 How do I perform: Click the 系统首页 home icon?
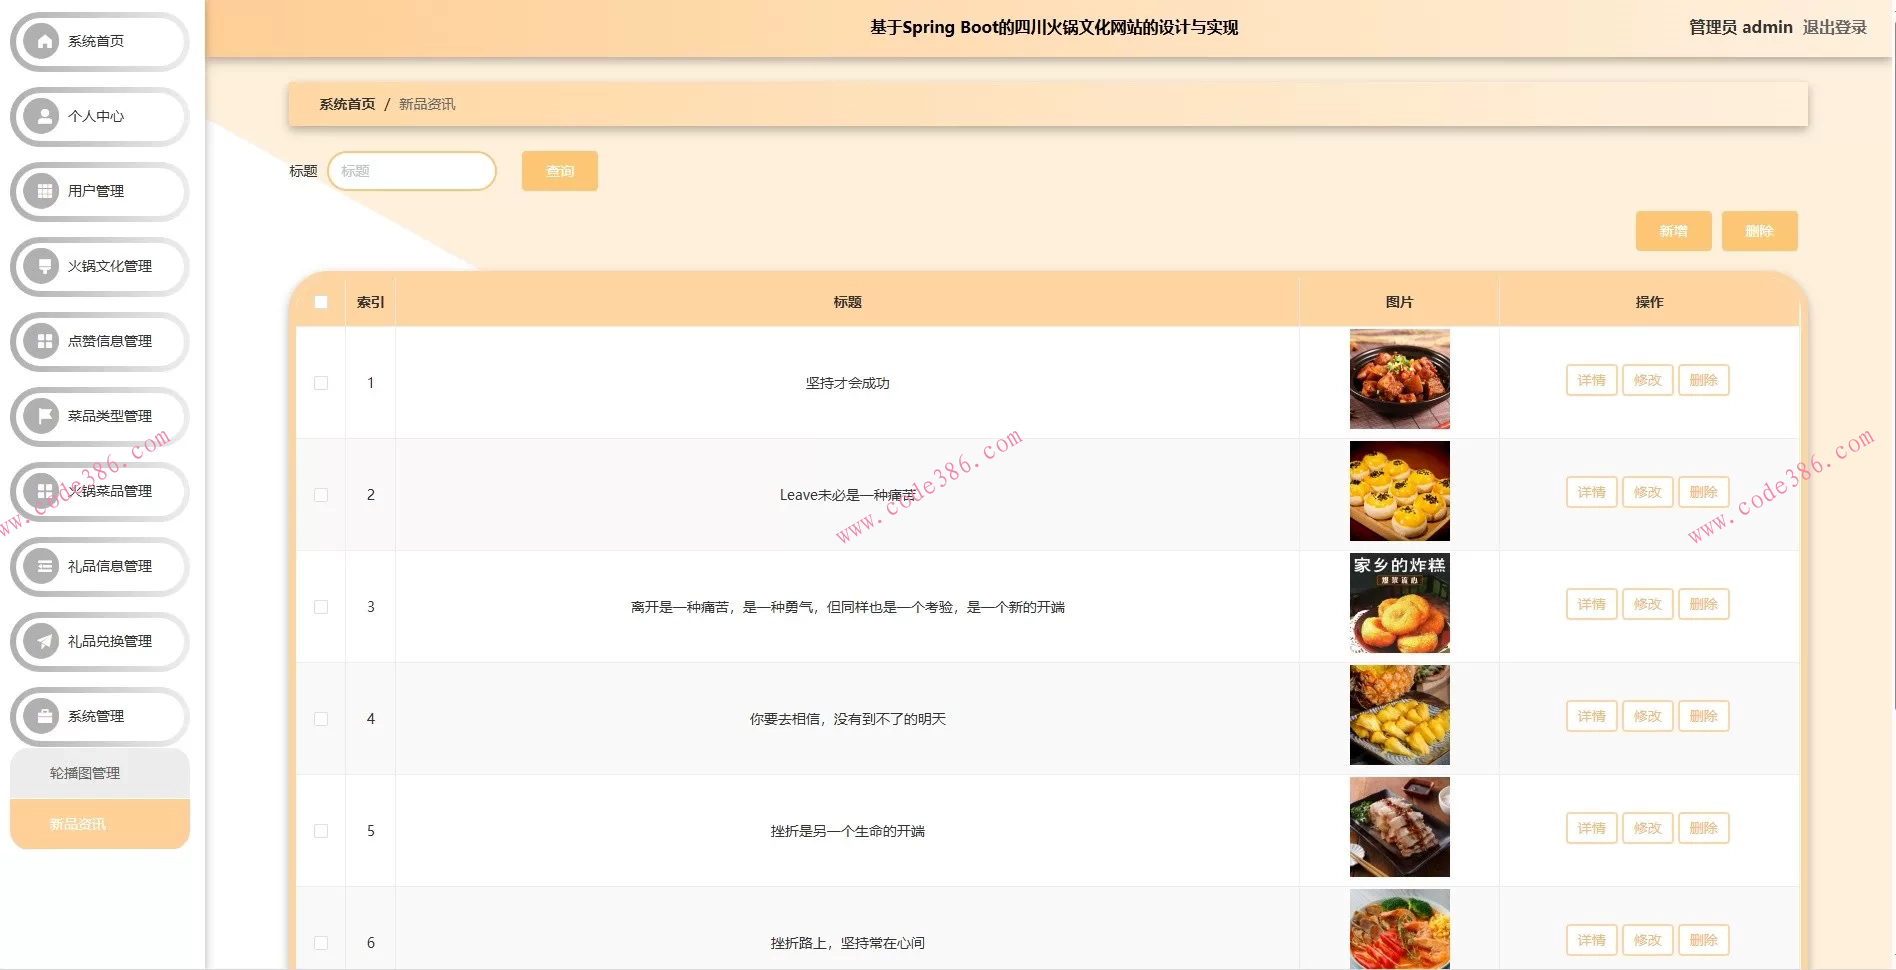point(42,41)
